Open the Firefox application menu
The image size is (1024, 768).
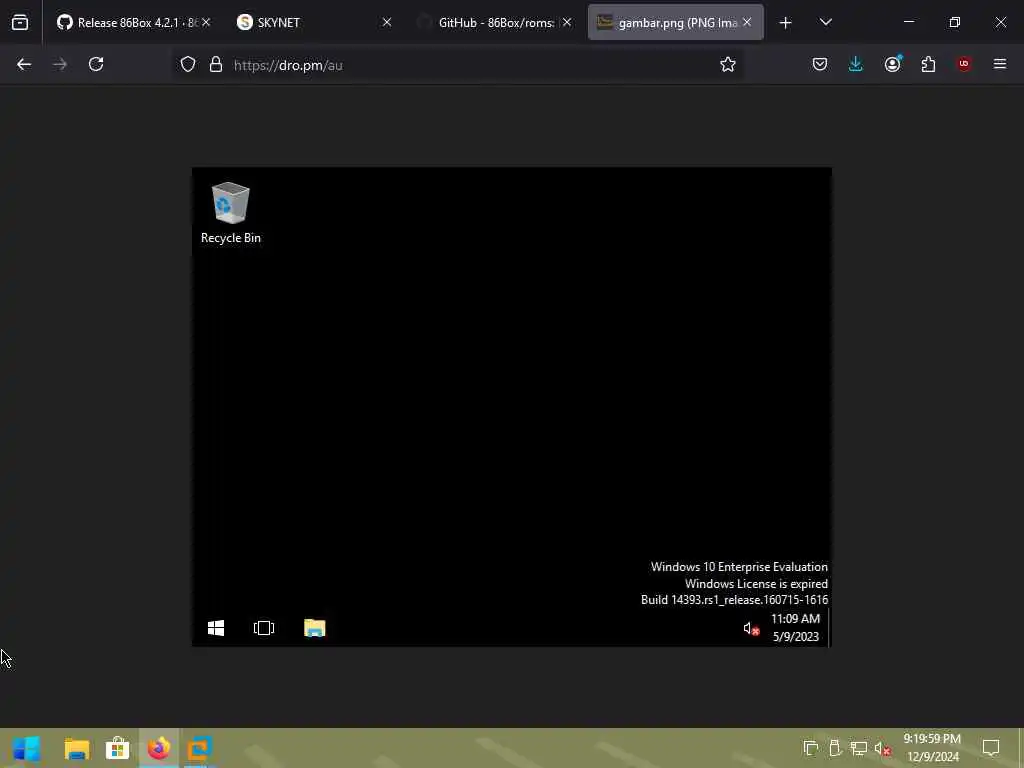click(1000, 64)
